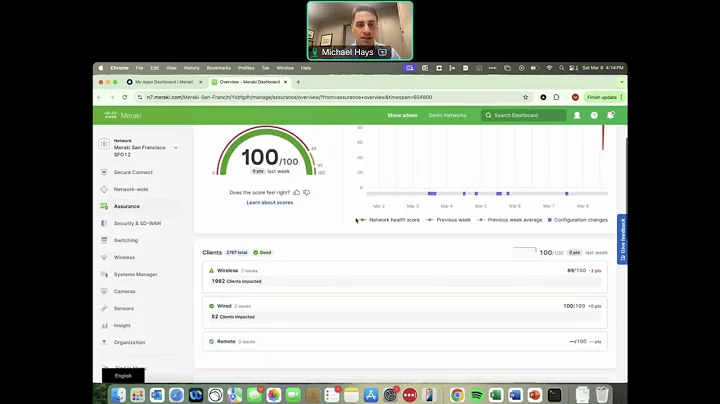Open the Chrome extensions puzzle icon
The width and height of the screenshot is (720, 404).
556,97
